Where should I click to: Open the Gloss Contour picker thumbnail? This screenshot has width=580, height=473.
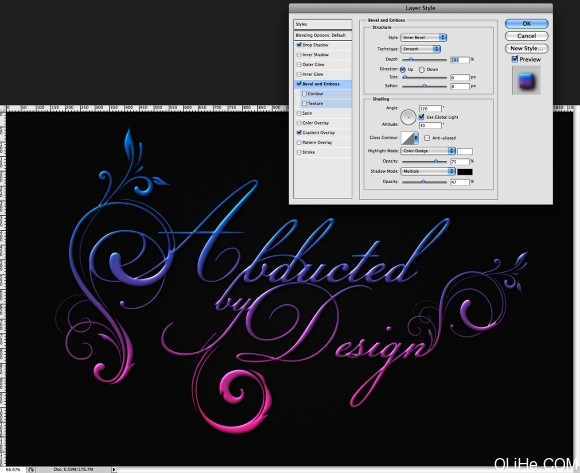click(x=407, y=138)
